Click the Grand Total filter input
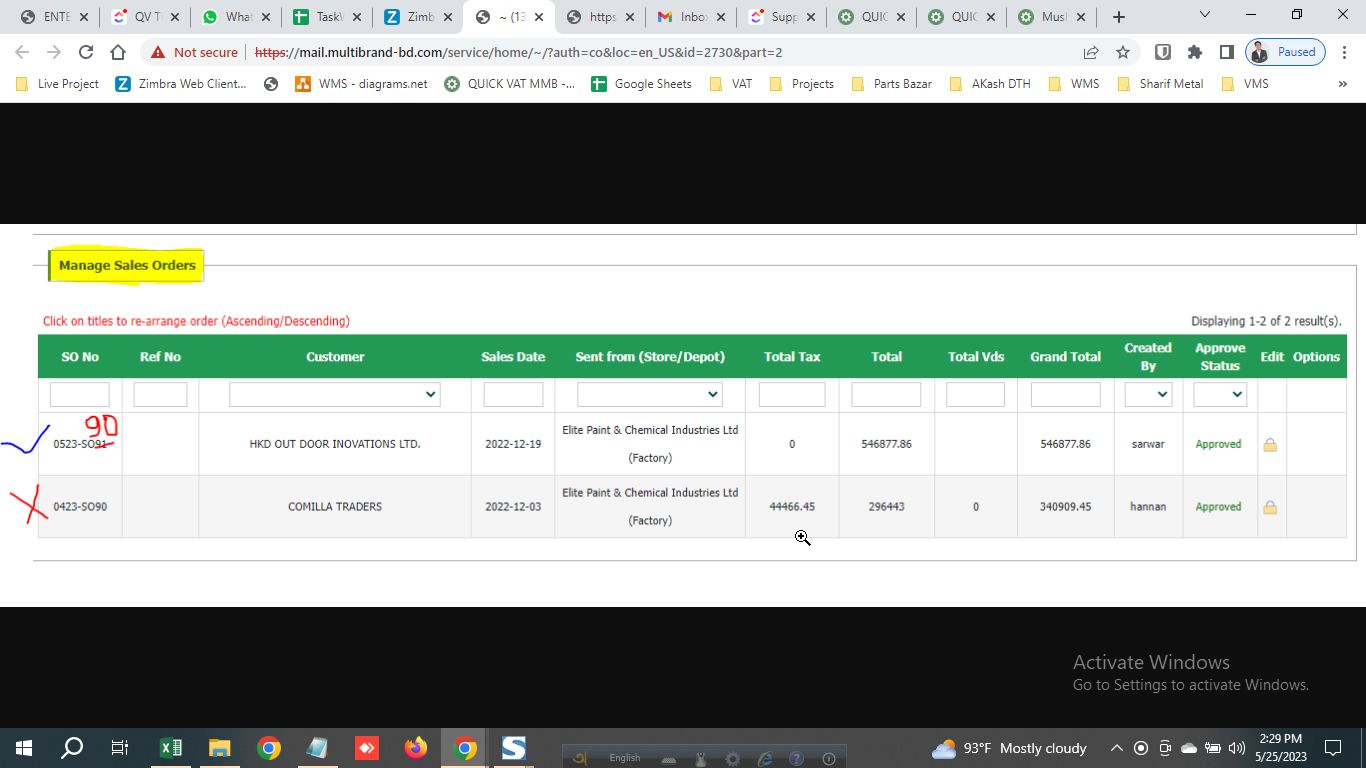 1066,394
